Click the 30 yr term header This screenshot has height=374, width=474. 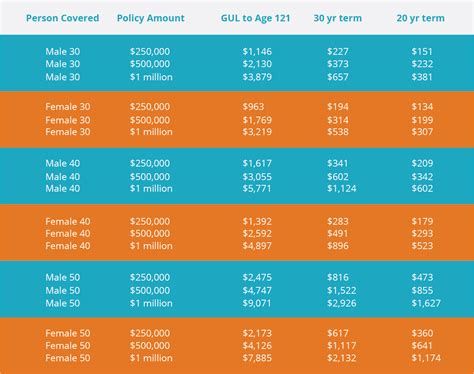coord(337,18)
